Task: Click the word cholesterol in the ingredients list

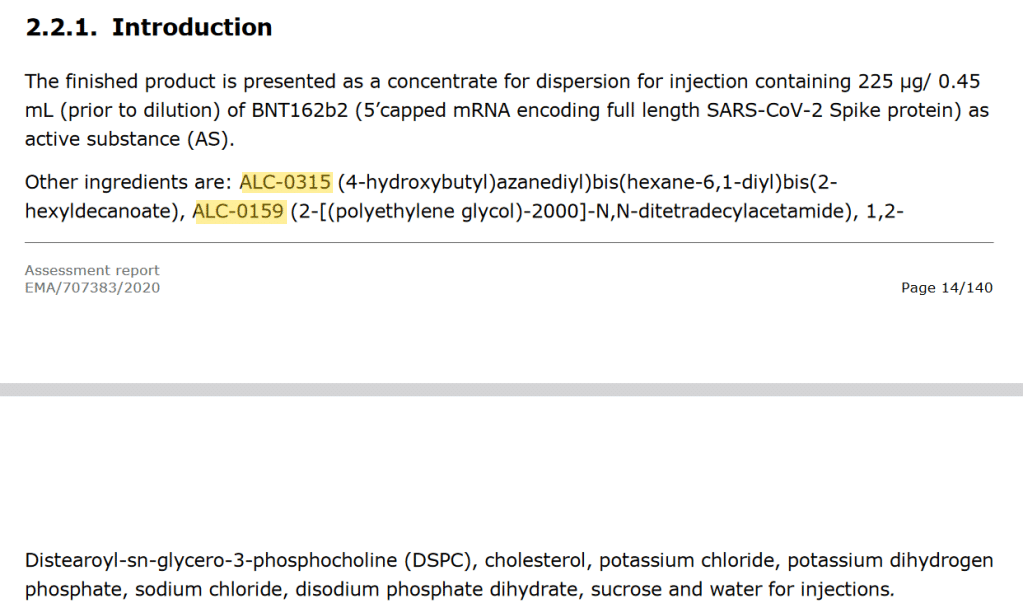Action: coord(535,560)
